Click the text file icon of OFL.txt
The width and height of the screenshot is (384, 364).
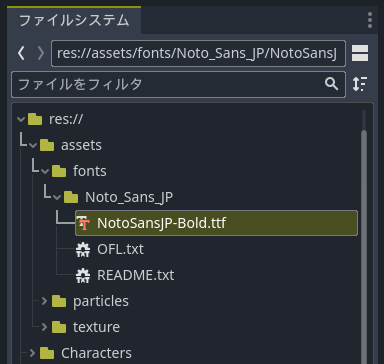(x=83, y=249)
